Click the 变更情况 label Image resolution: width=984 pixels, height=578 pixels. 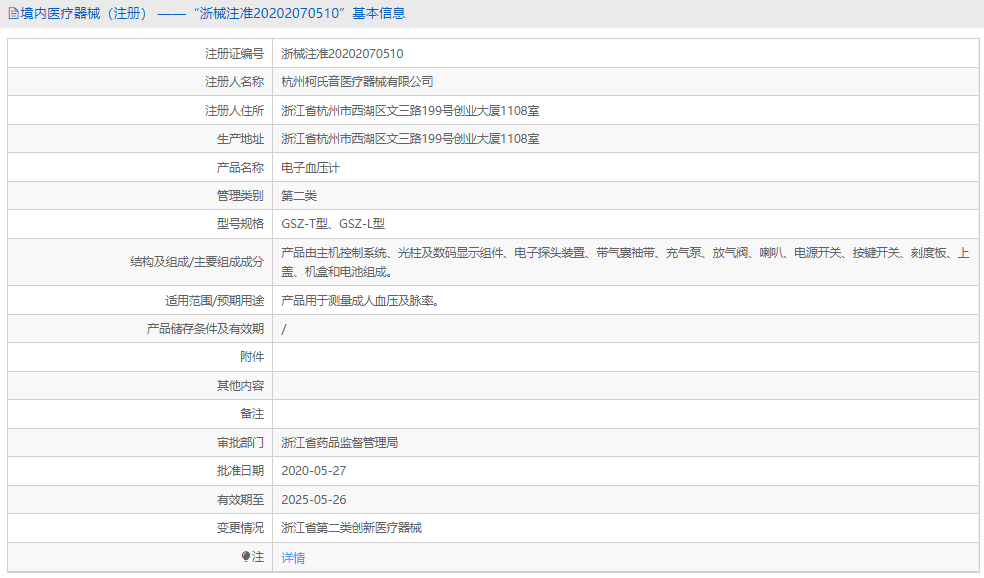[240, 528]
